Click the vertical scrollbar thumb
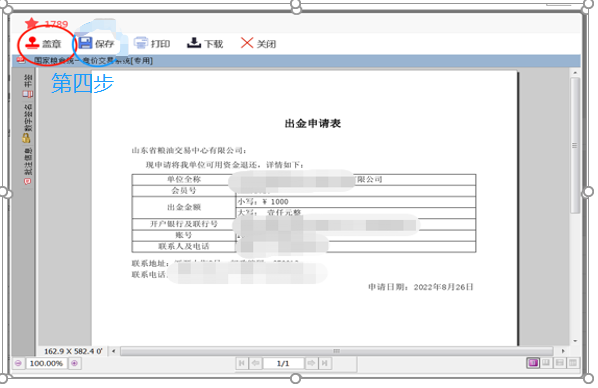Image resolution: width=598 pixels, height=388 pixels. coord(575,145)
